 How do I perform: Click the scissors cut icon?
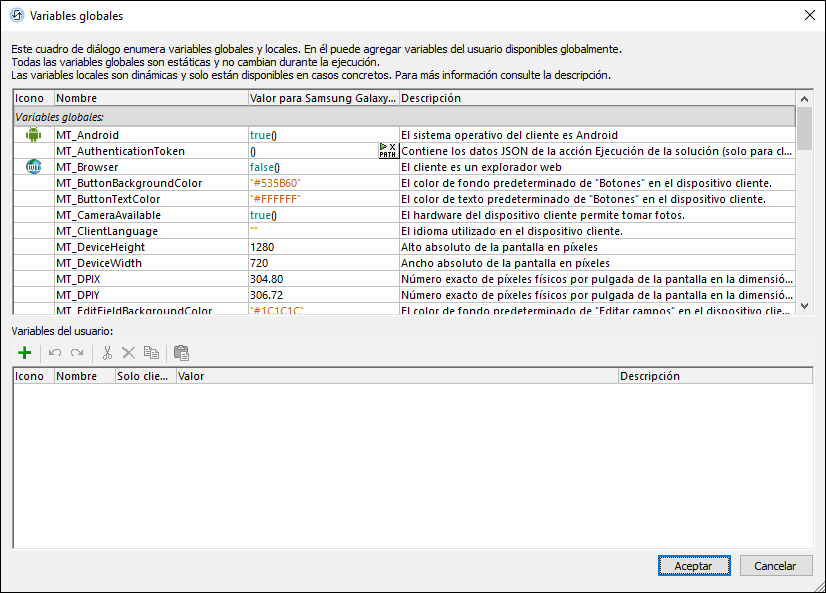pos(107,353)
